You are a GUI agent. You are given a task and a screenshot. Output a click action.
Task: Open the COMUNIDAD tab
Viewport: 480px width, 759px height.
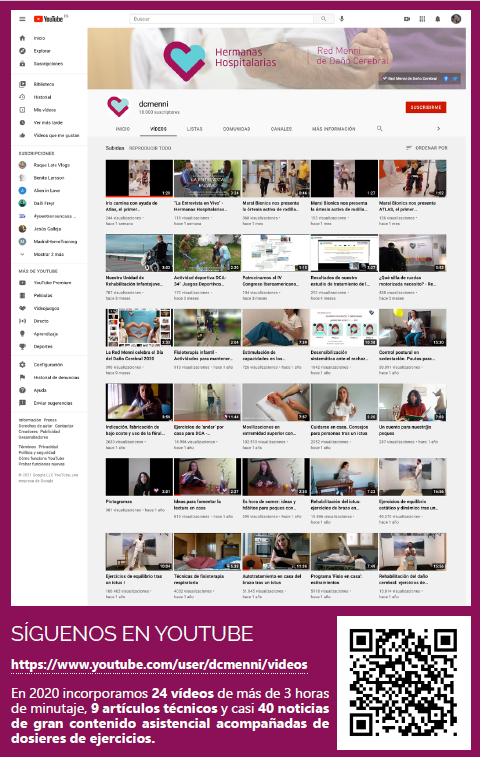pos(237,129)
